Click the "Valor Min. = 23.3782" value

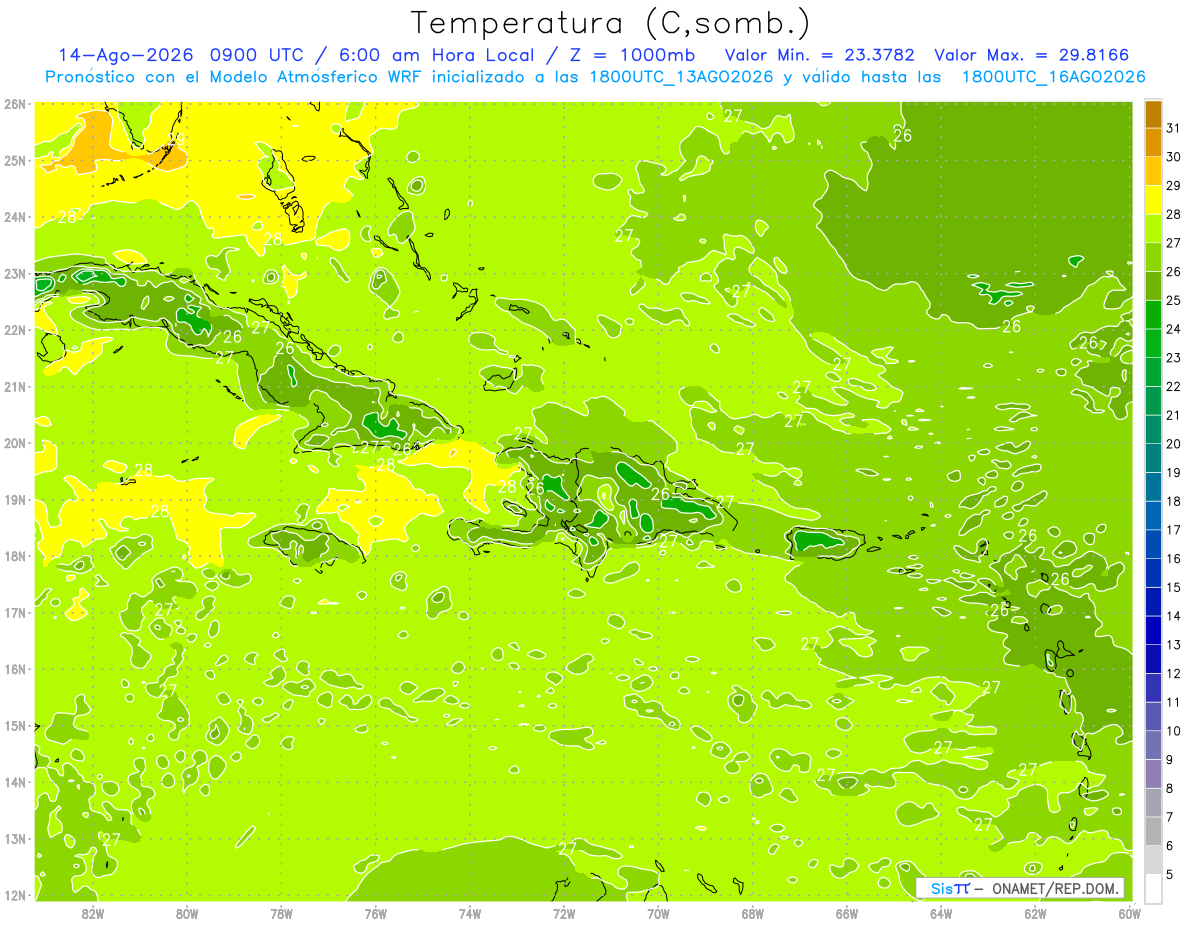click(819, 55)
